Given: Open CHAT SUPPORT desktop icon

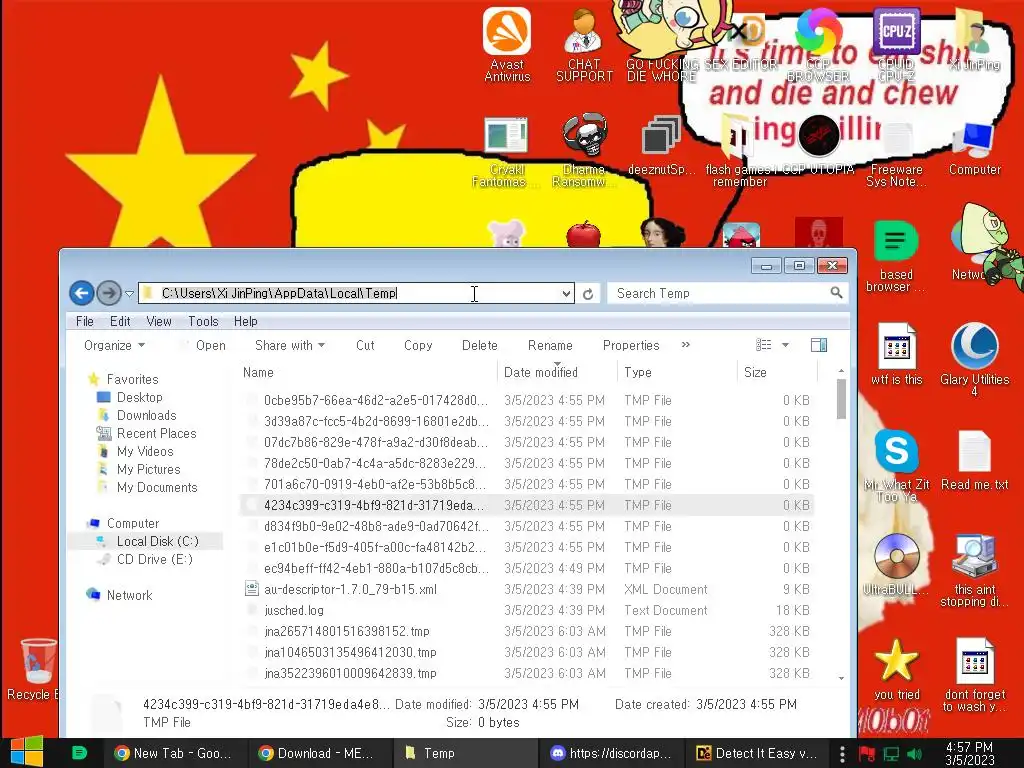Looking at the screenshot, I should click(584, 44).
